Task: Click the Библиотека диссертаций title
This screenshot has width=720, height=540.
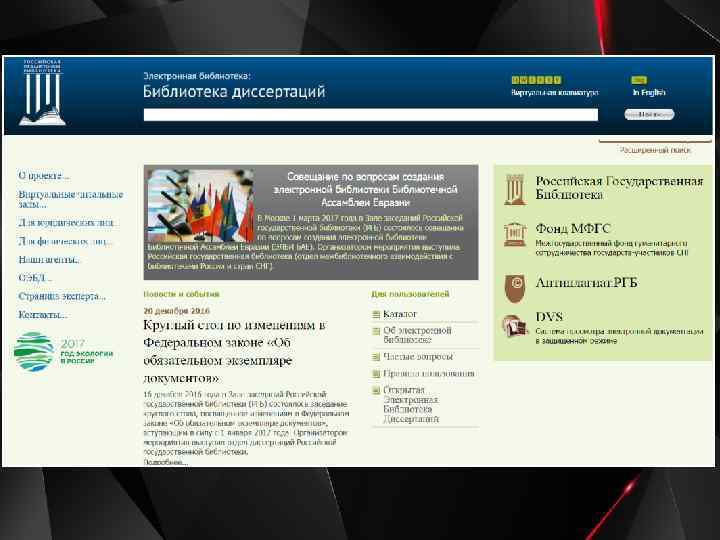Action: click(234, 91)
